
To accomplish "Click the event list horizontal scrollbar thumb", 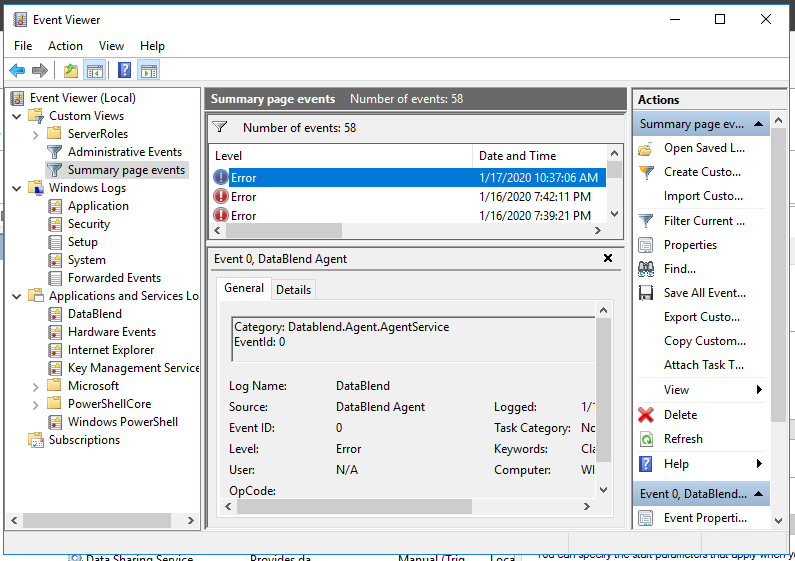I will tap(284, 230).
